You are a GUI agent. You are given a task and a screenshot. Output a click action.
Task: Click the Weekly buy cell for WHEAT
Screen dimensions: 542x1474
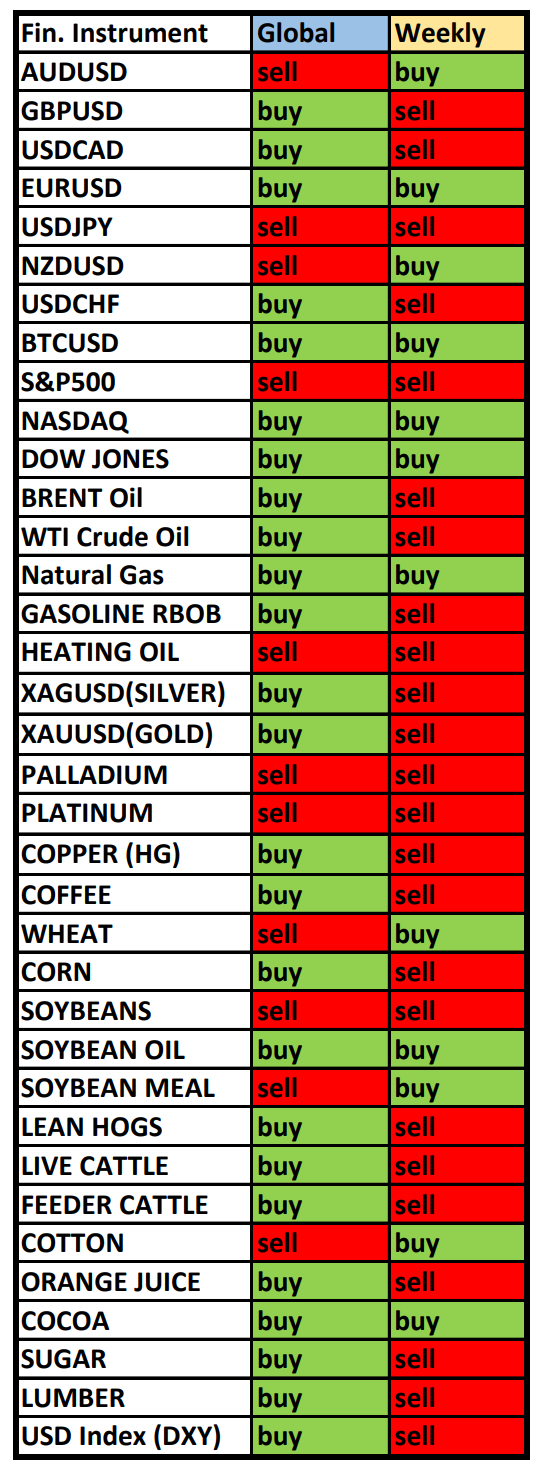coord(457,934)
